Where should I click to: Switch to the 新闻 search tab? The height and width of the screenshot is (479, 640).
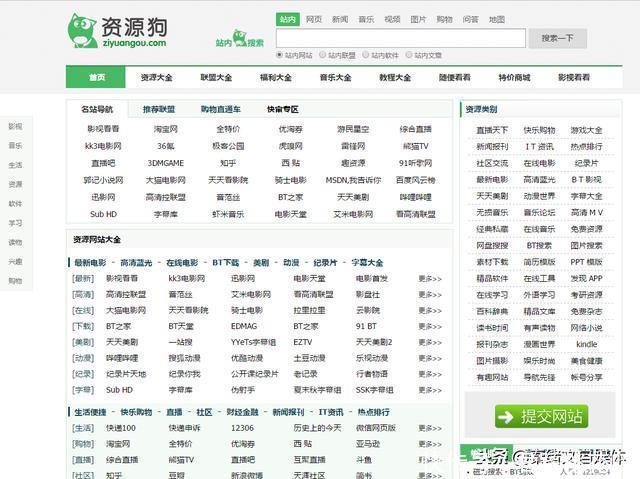tap(340, 19)
